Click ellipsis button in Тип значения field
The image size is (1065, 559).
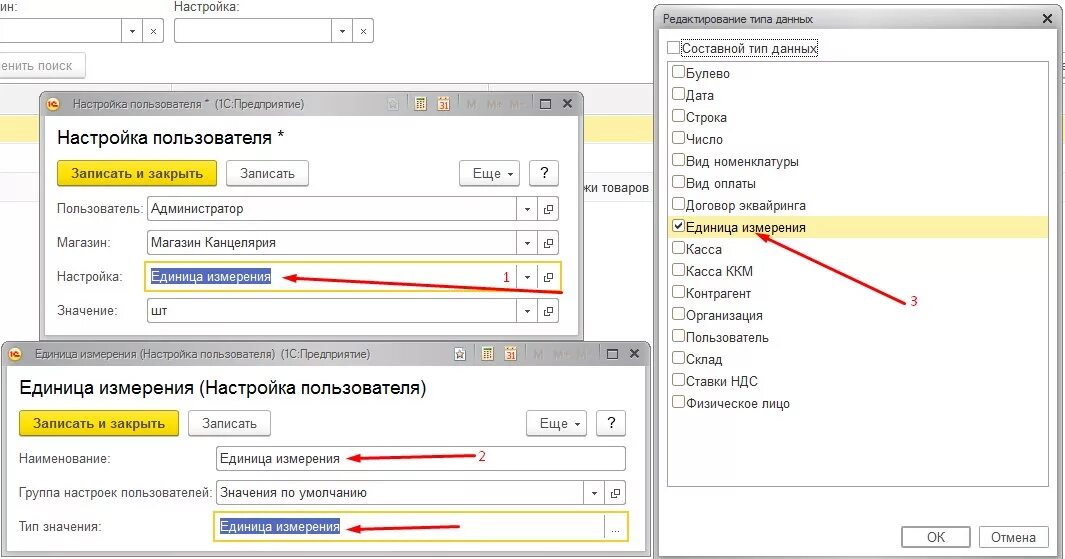tap(615, 527)
